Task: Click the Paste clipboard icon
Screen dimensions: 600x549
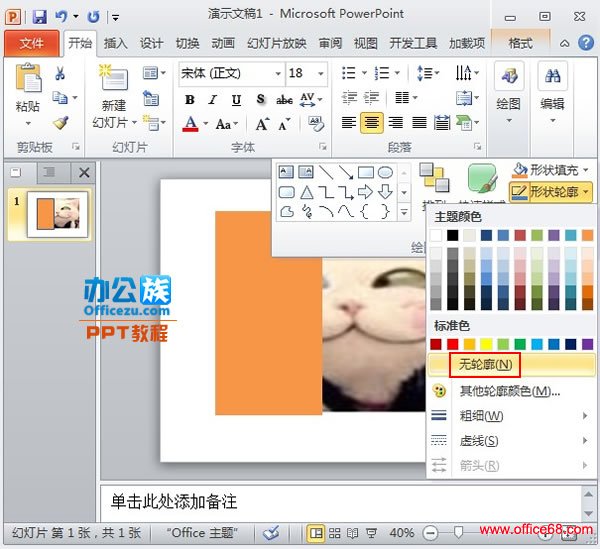Action: pyautogui.click(x=28, y=78)
